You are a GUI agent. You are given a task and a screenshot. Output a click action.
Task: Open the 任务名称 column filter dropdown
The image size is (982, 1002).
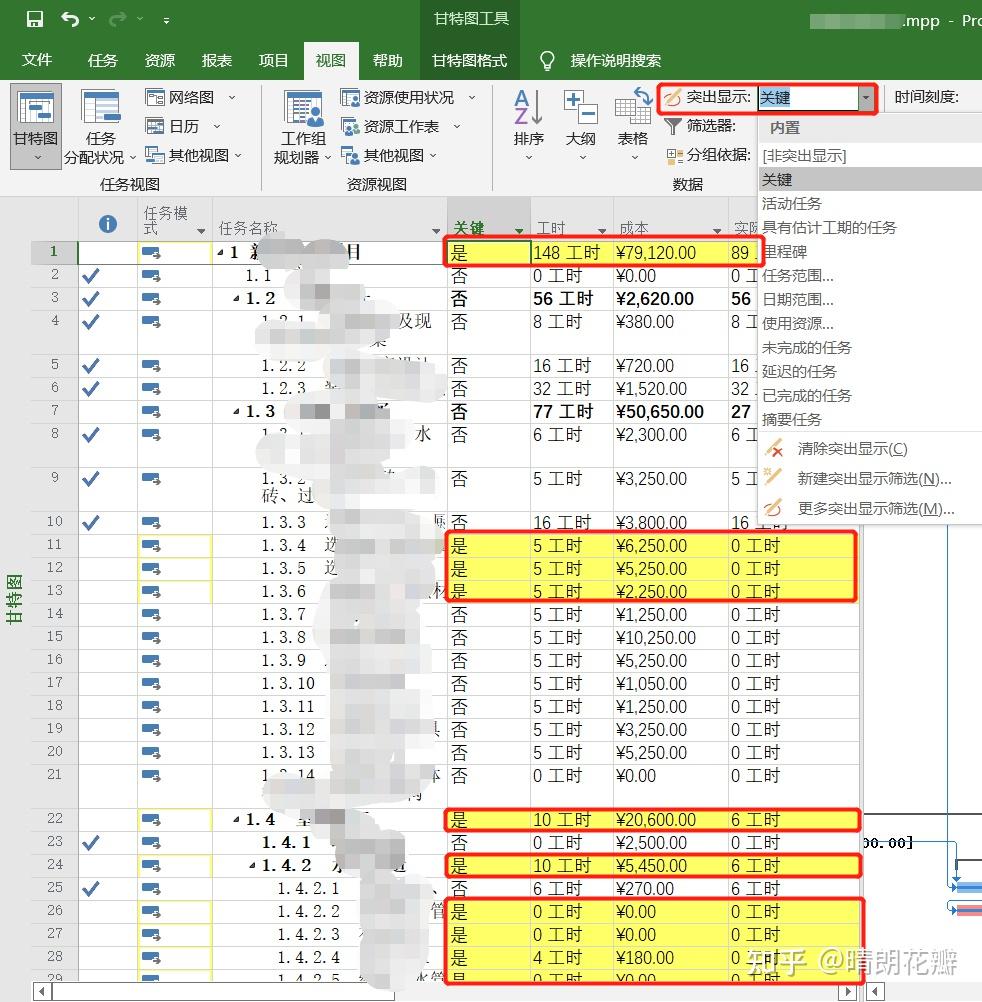pyautogui.click(x=436, y=231)
